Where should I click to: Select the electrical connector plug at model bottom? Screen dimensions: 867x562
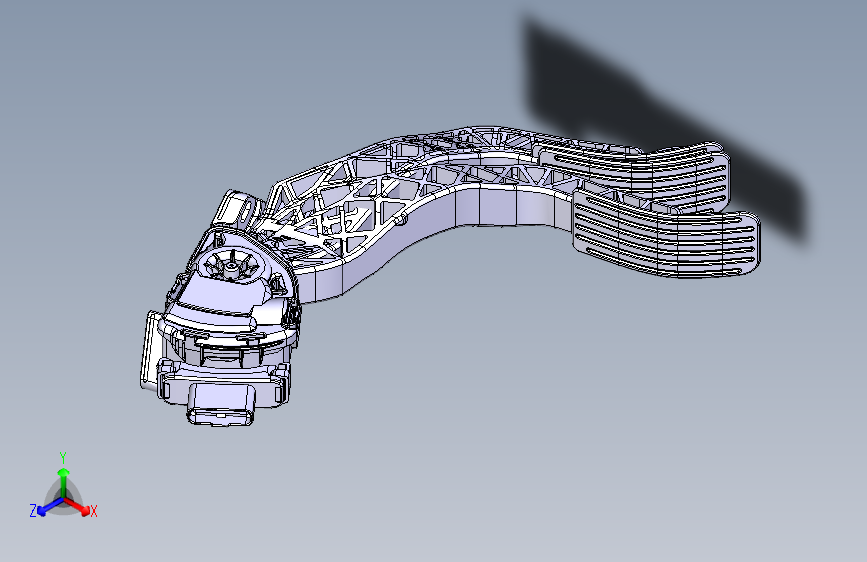(221, 403)
